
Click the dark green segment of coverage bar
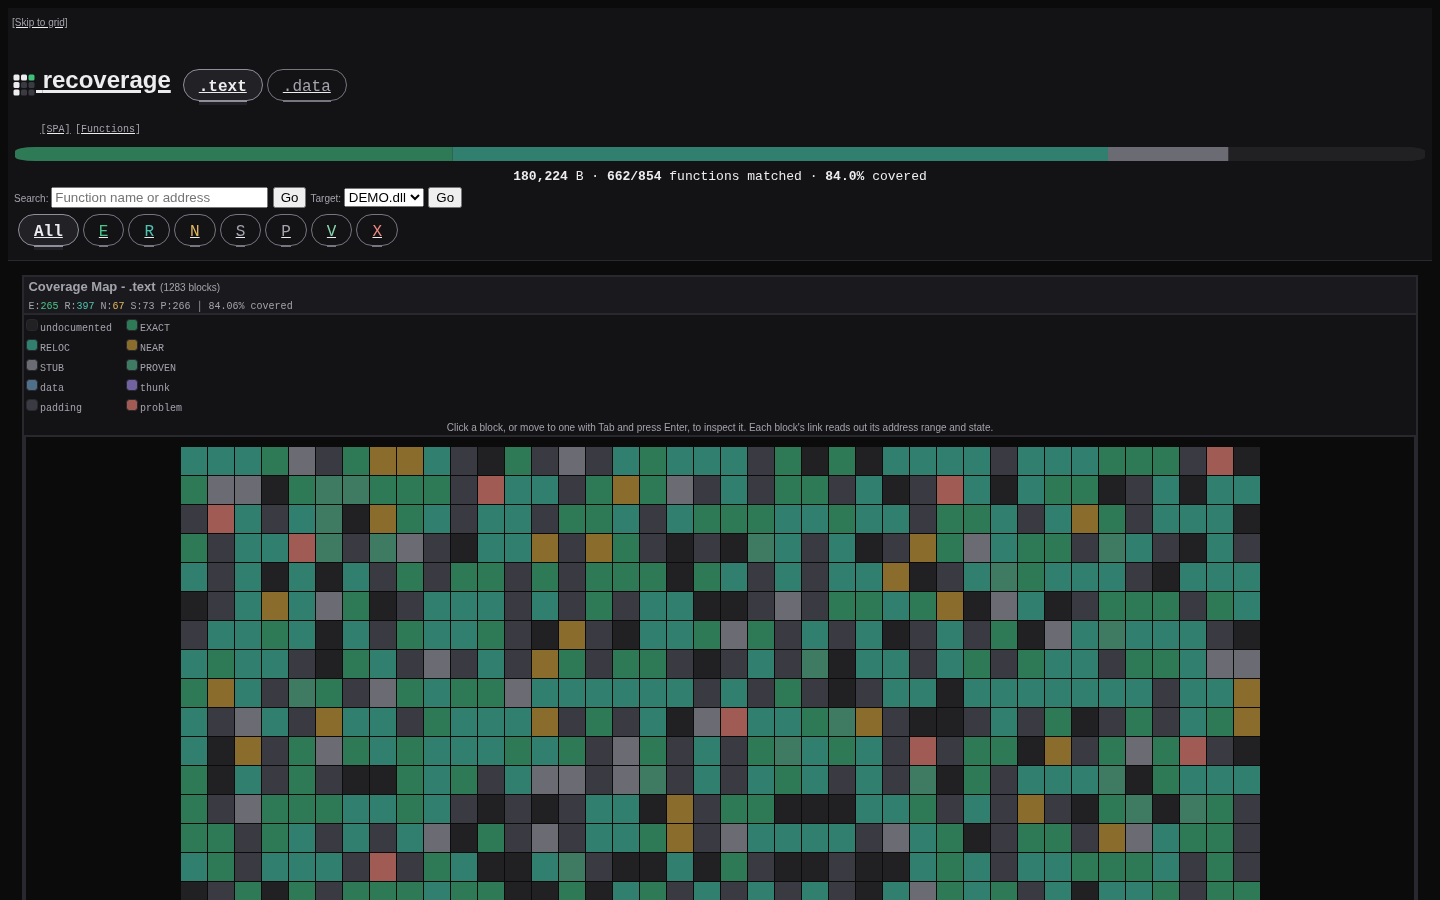click(234, 154)
